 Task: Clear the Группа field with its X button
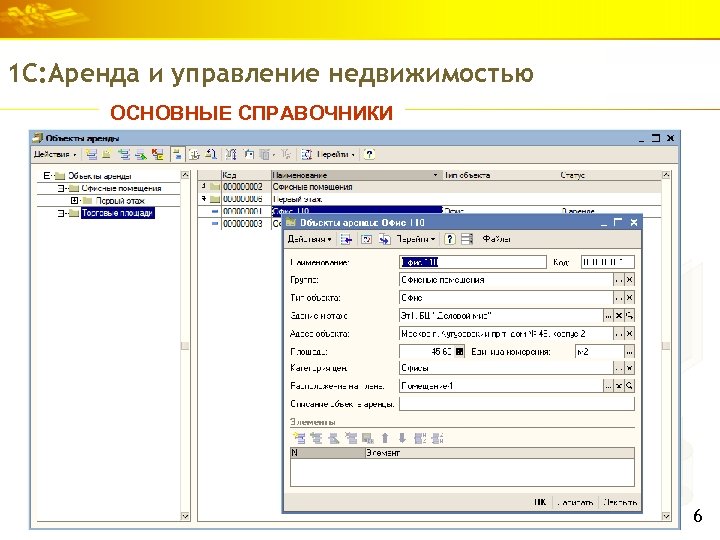pos(630,280)
